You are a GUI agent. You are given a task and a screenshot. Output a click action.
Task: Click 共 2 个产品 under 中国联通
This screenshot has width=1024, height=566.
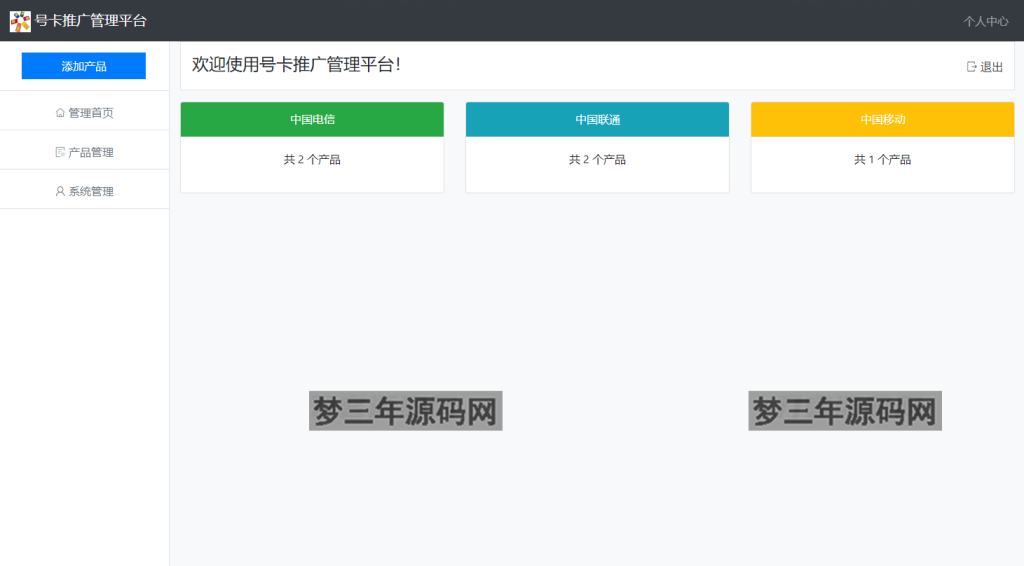coord(597,159)
